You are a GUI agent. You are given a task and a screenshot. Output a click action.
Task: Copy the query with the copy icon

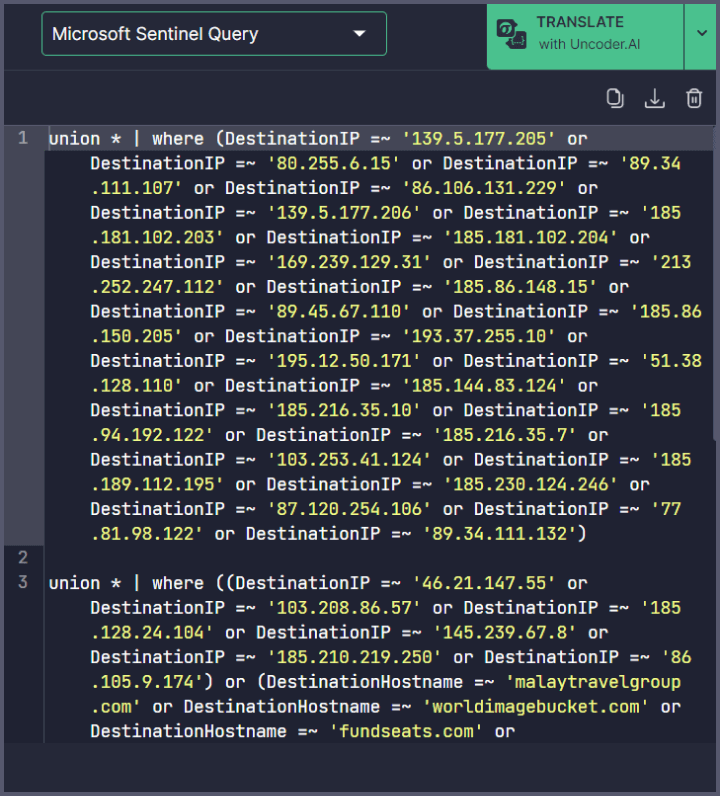coord(615,98)
